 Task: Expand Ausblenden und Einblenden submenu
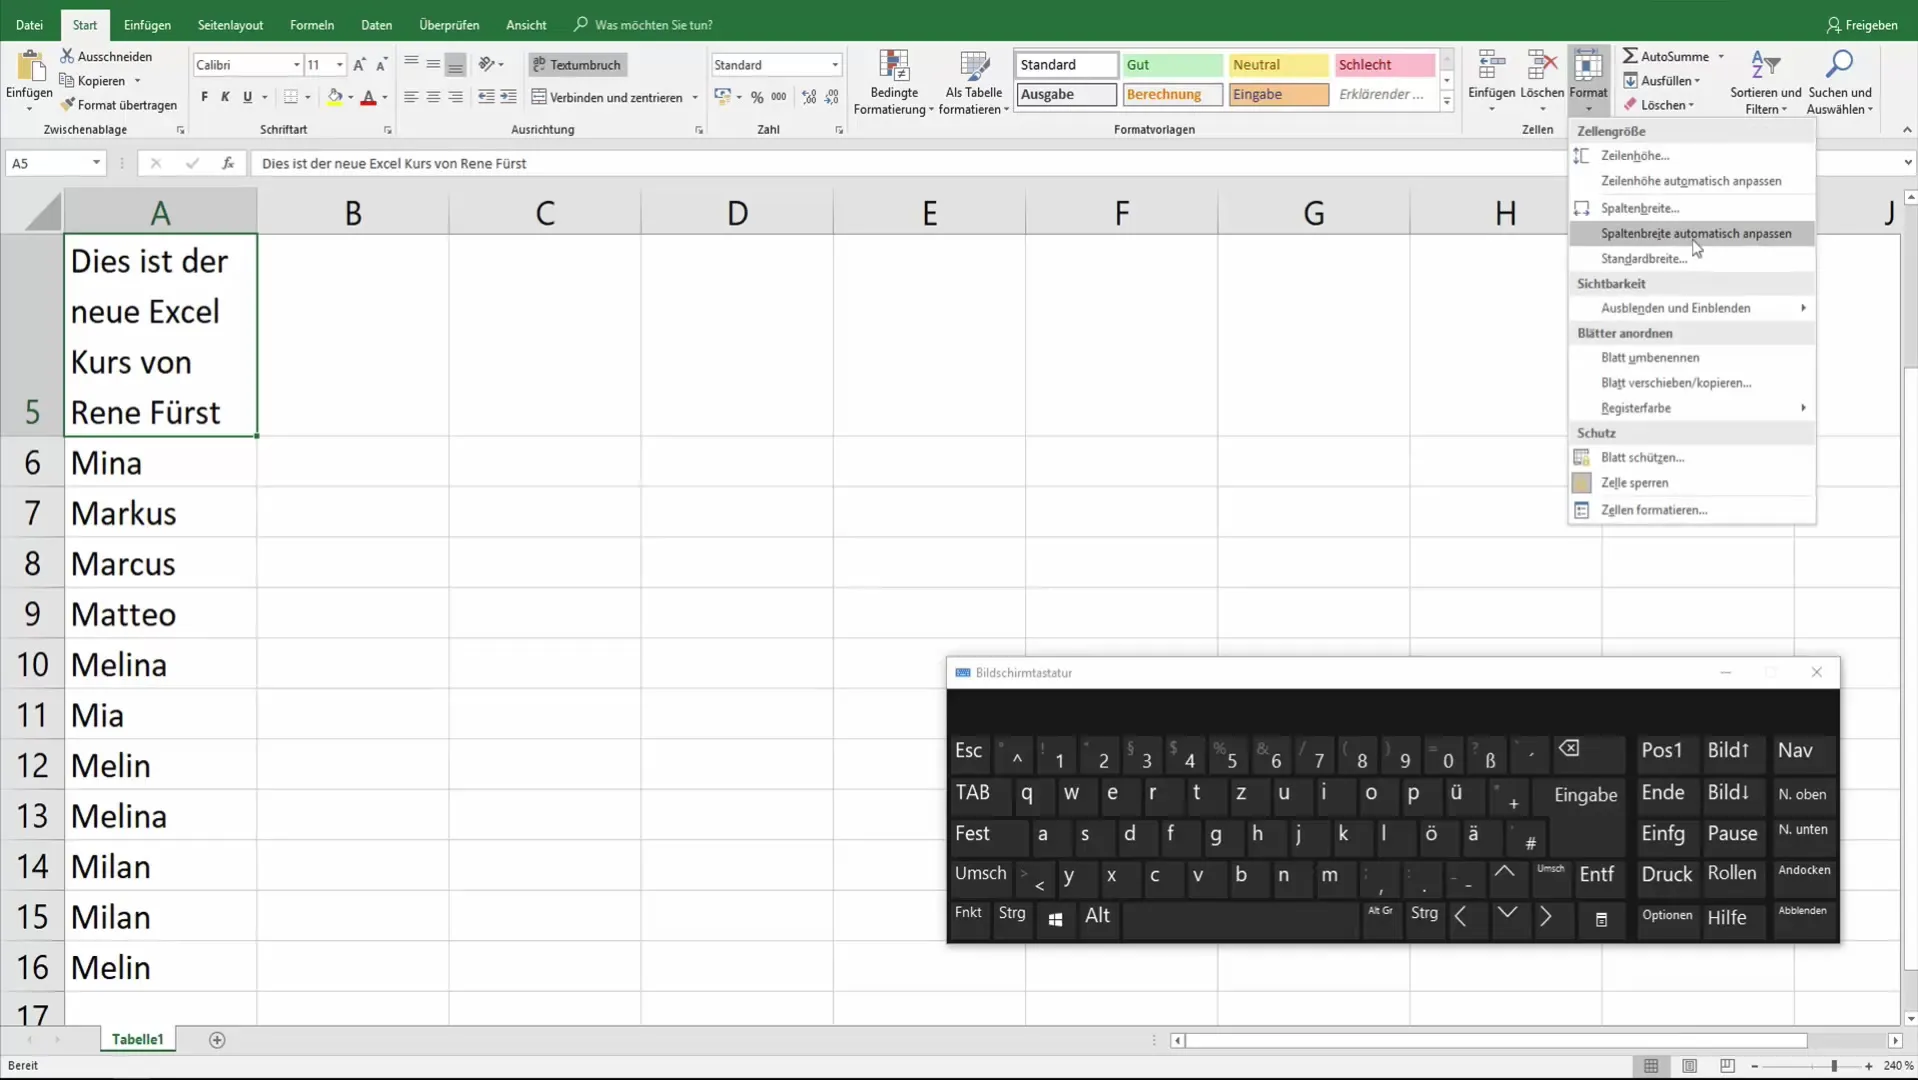(x=1691, y=308)
